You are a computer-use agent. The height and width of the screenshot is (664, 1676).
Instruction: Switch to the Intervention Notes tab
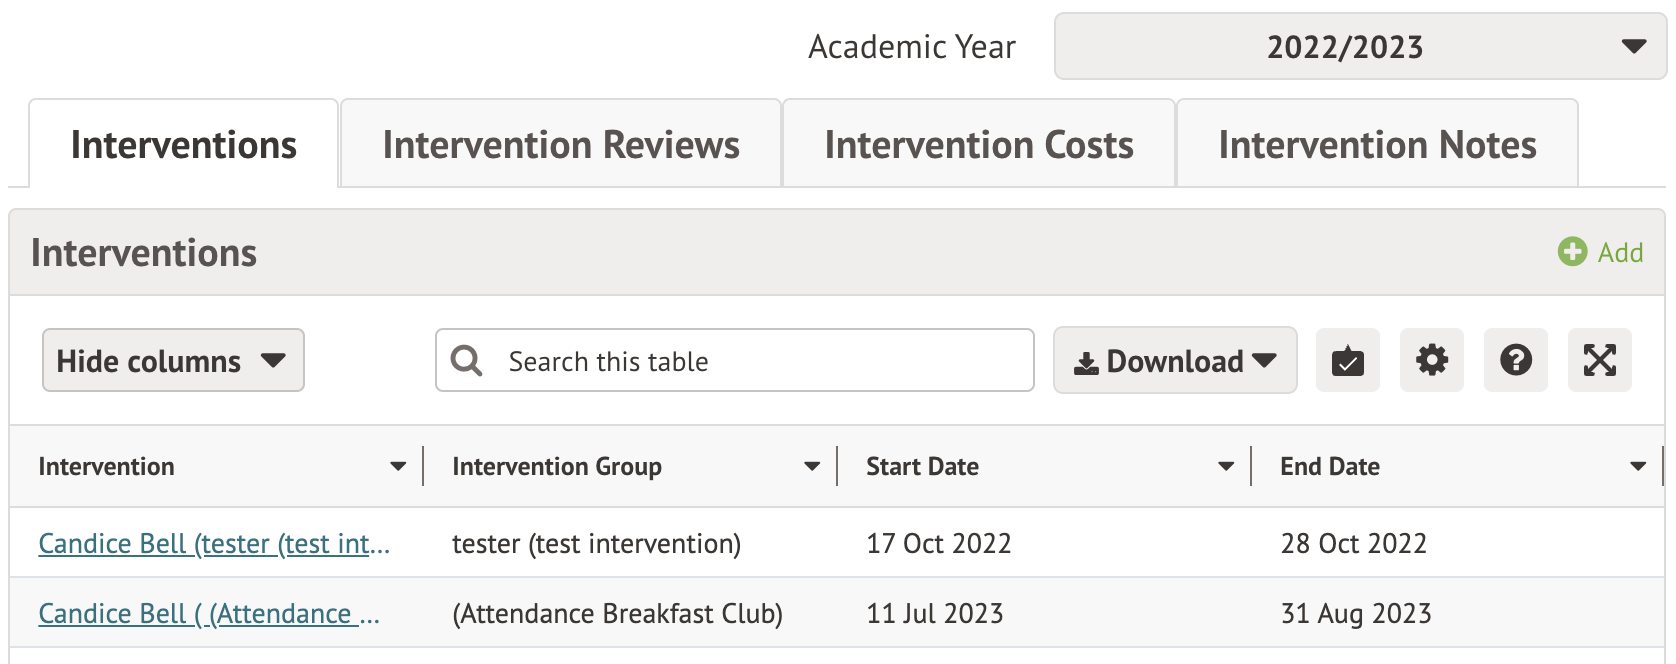click(1377, 145)
